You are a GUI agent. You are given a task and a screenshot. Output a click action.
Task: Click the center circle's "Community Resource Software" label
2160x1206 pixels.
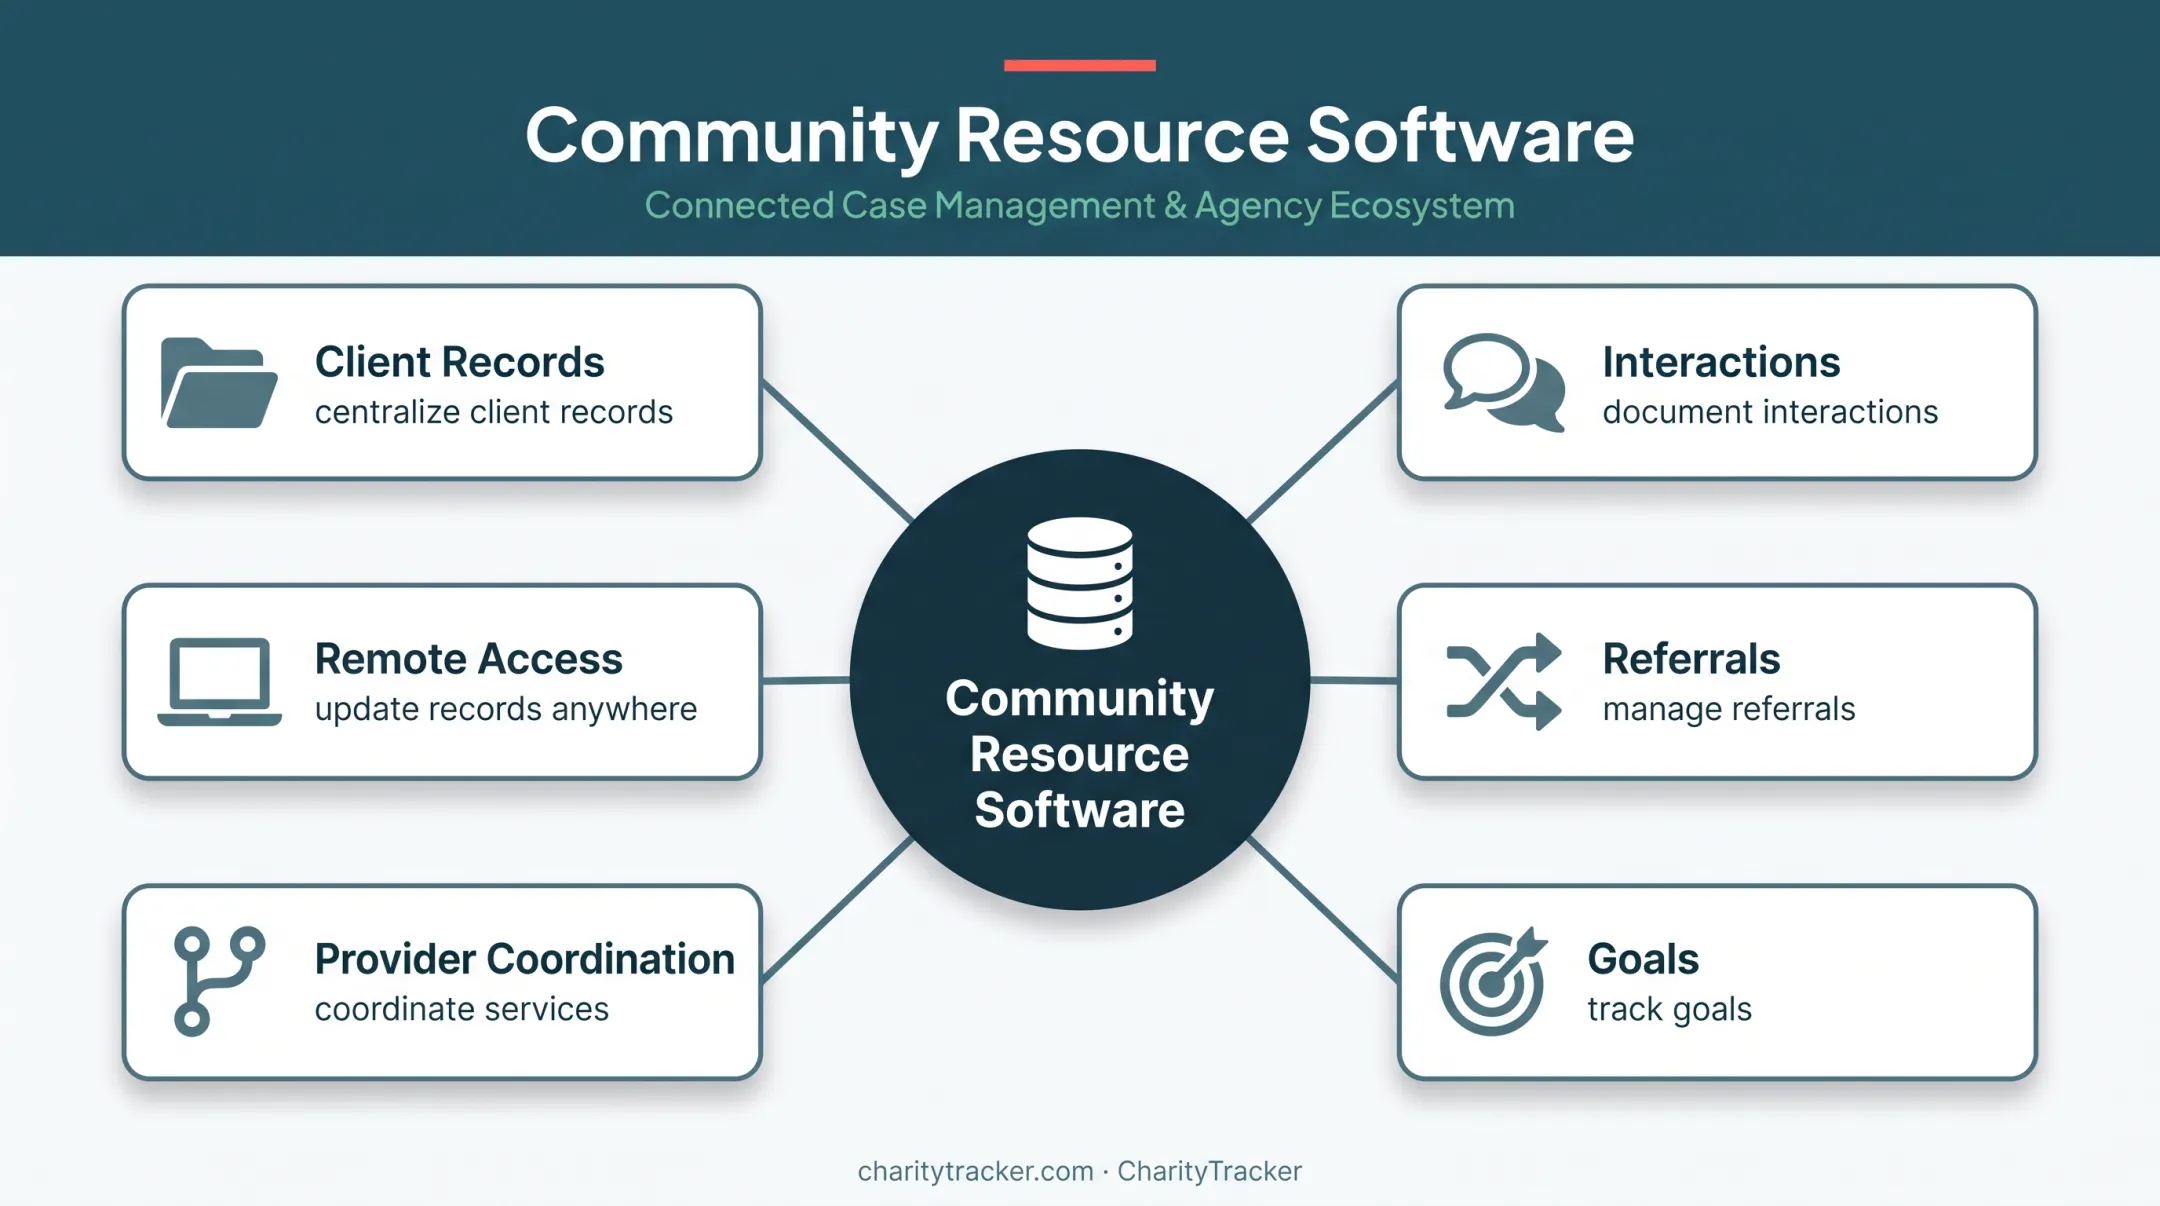tap(1080, 754)
